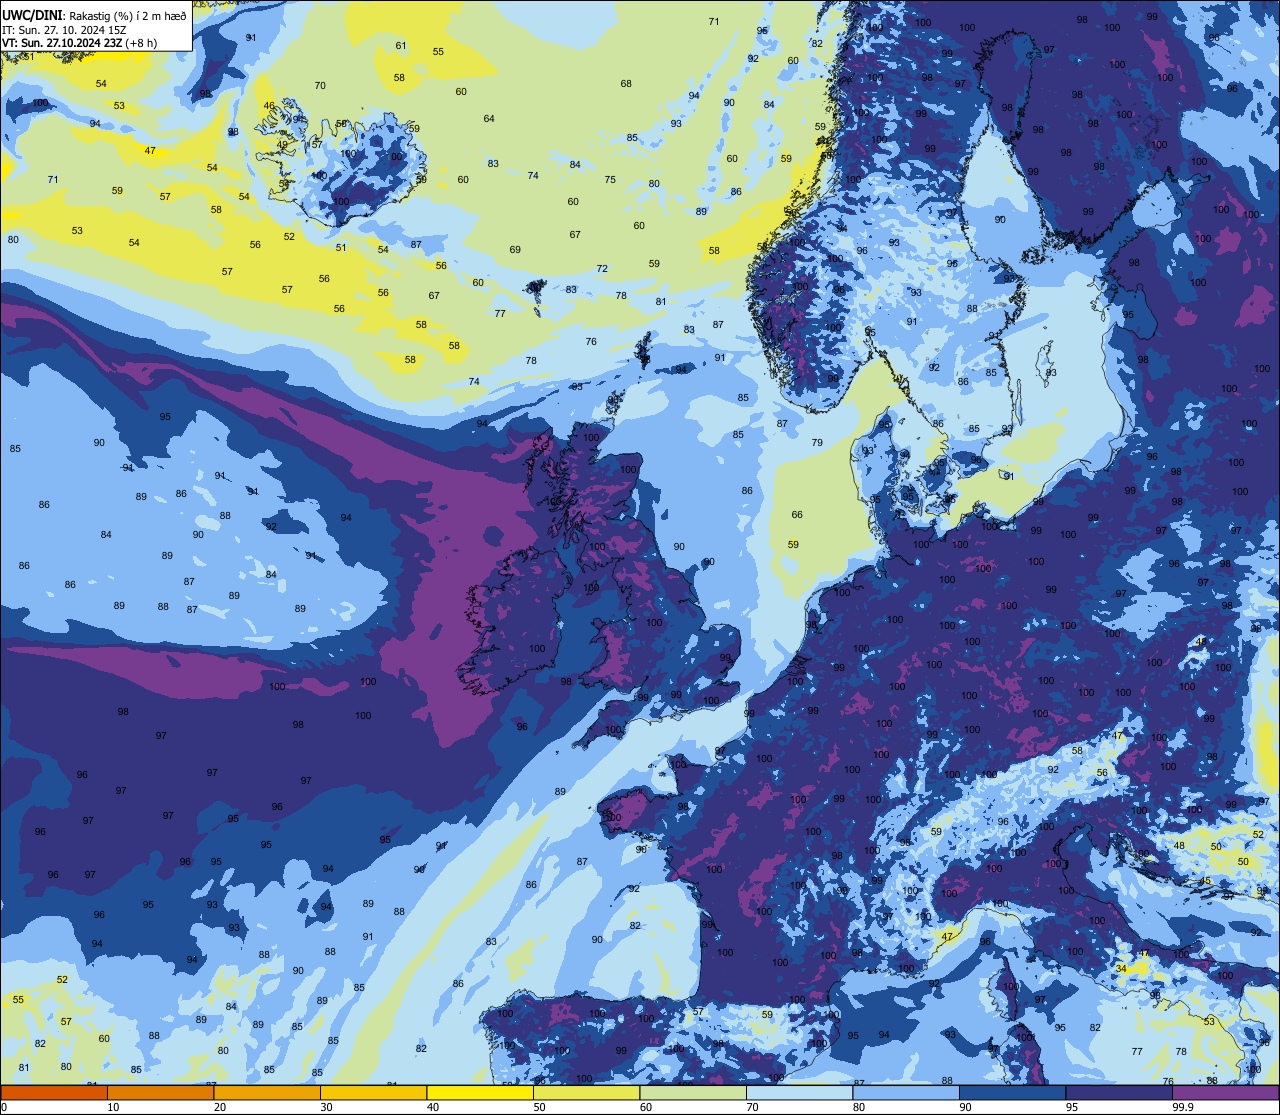
Task: Select the light blue 80–90 legend swatch
Action: 906,1092
